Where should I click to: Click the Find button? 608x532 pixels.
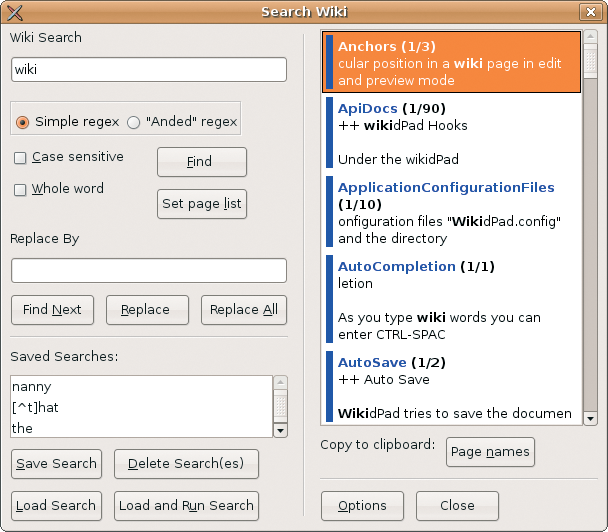(x=202, y=162)
